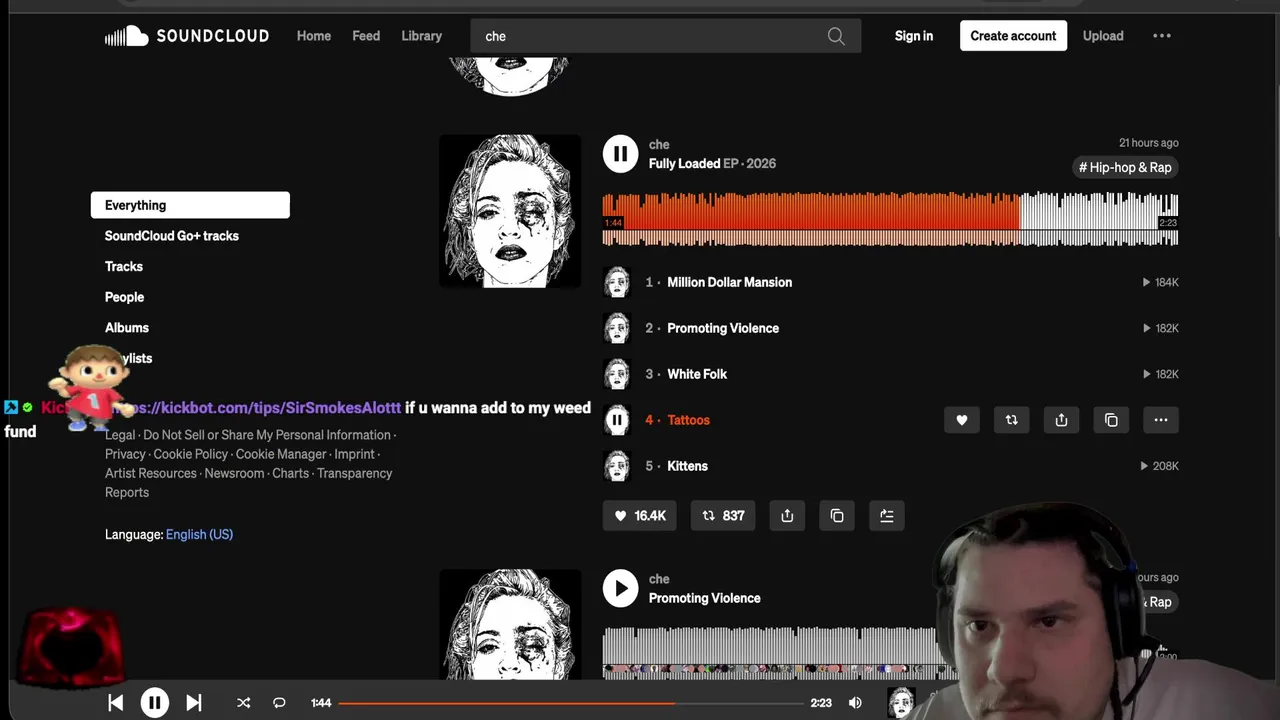
Task: Skip to previous track in player bar
Action: 116,703
